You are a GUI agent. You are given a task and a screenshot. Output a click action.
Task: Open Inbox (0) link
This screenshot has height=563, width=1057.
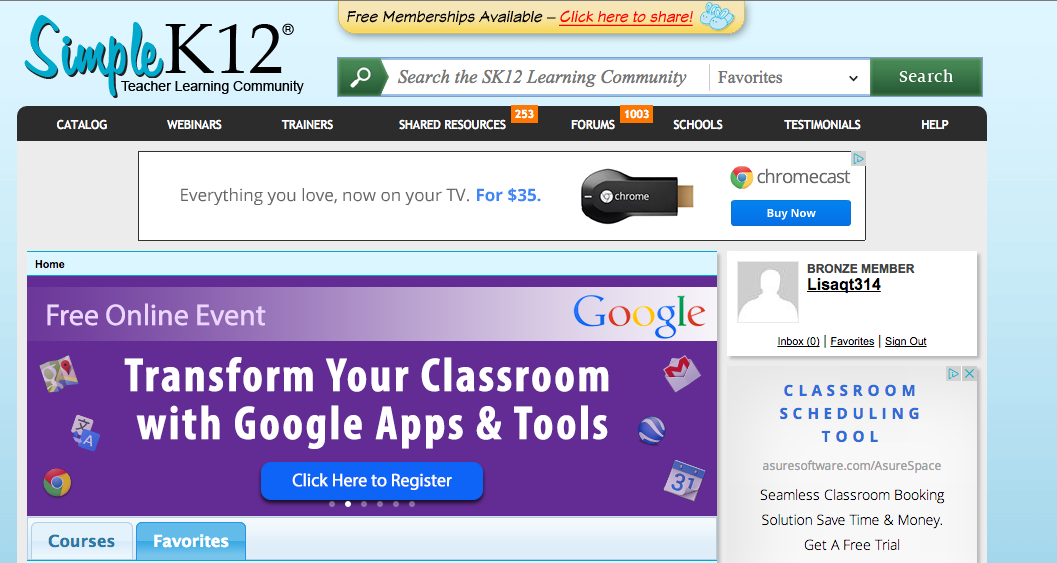[x=798, y=341]
